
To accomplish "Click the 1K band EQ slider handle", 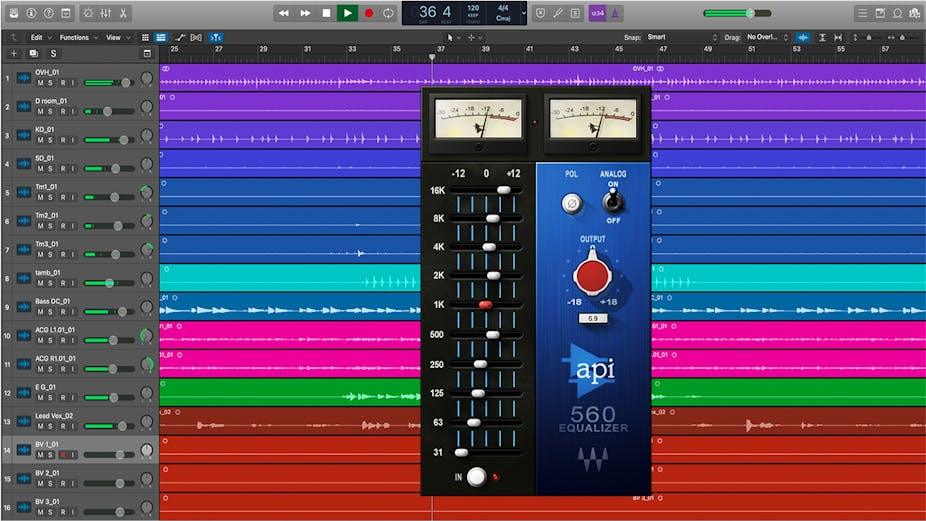I will pyautogui.click(x=486, y=304).
